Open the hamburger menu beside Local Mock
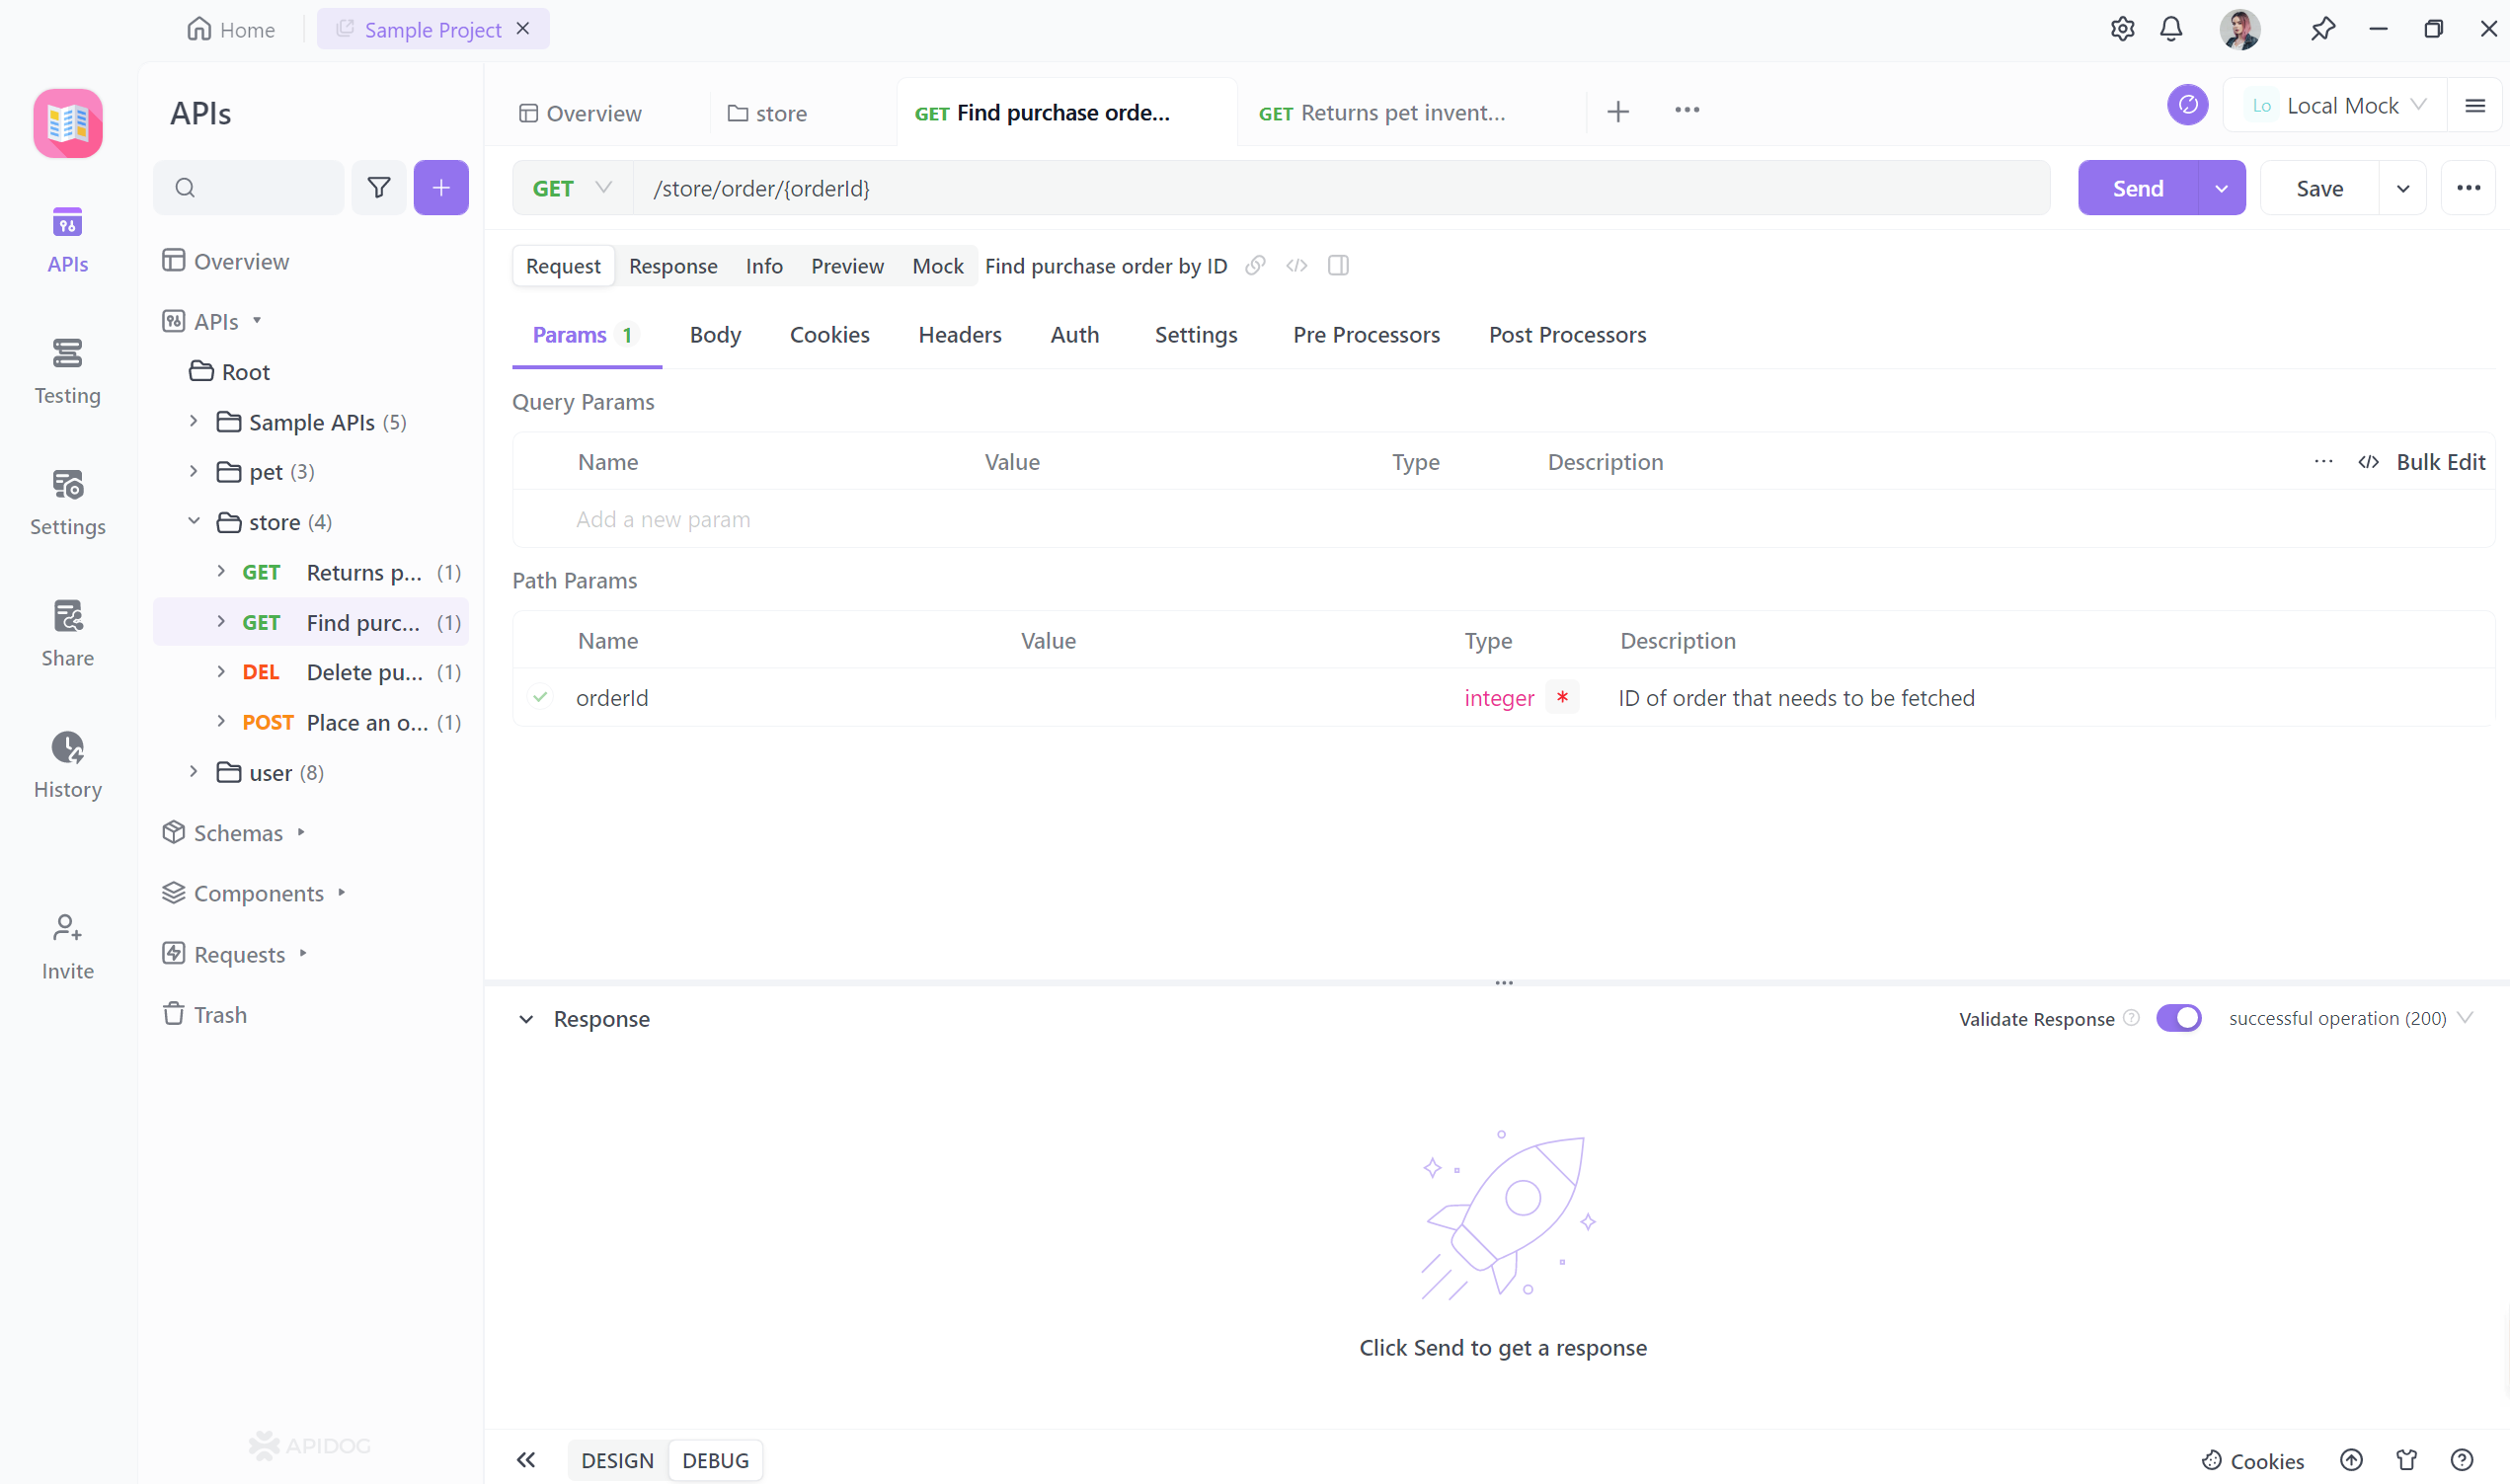The image size is (2510, 1484). [x=2475, y=105]
